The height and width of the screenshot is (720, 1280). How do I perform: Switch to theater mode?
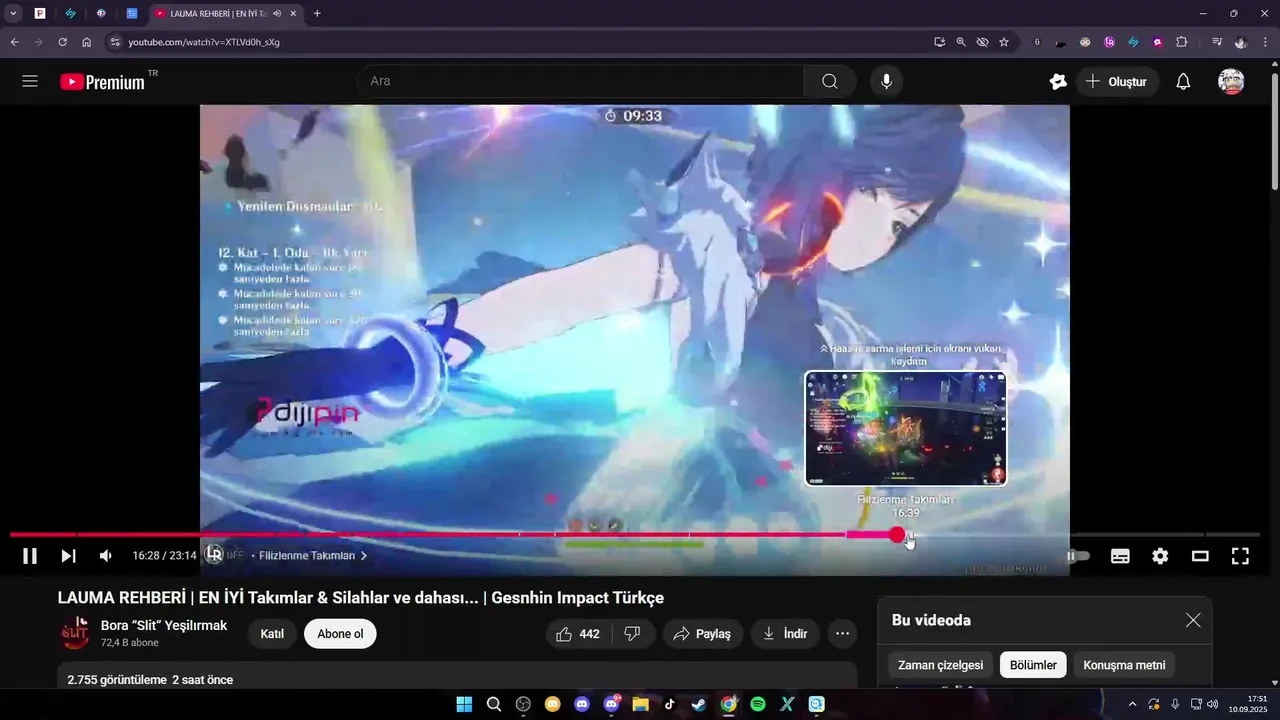(x=1200, y=556)
